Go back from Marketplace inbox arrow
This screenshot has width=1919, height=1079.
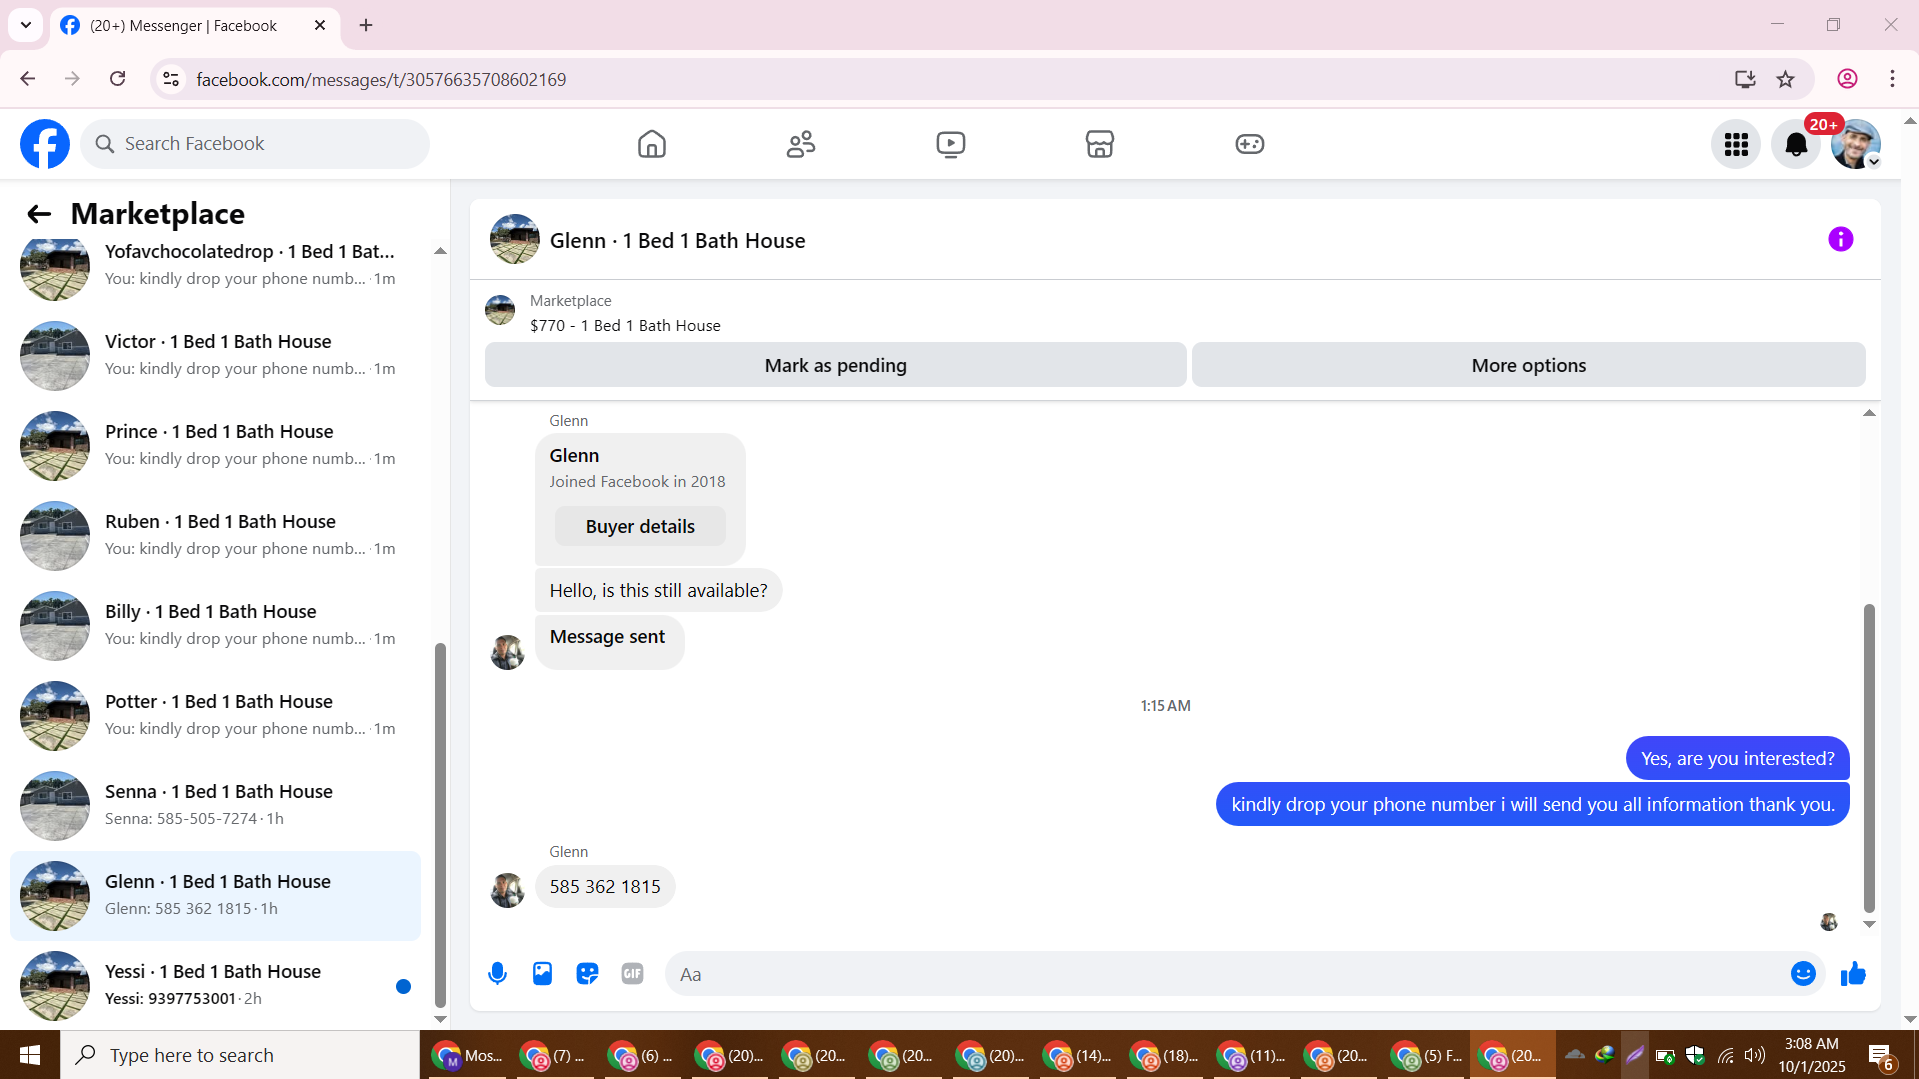38,214
